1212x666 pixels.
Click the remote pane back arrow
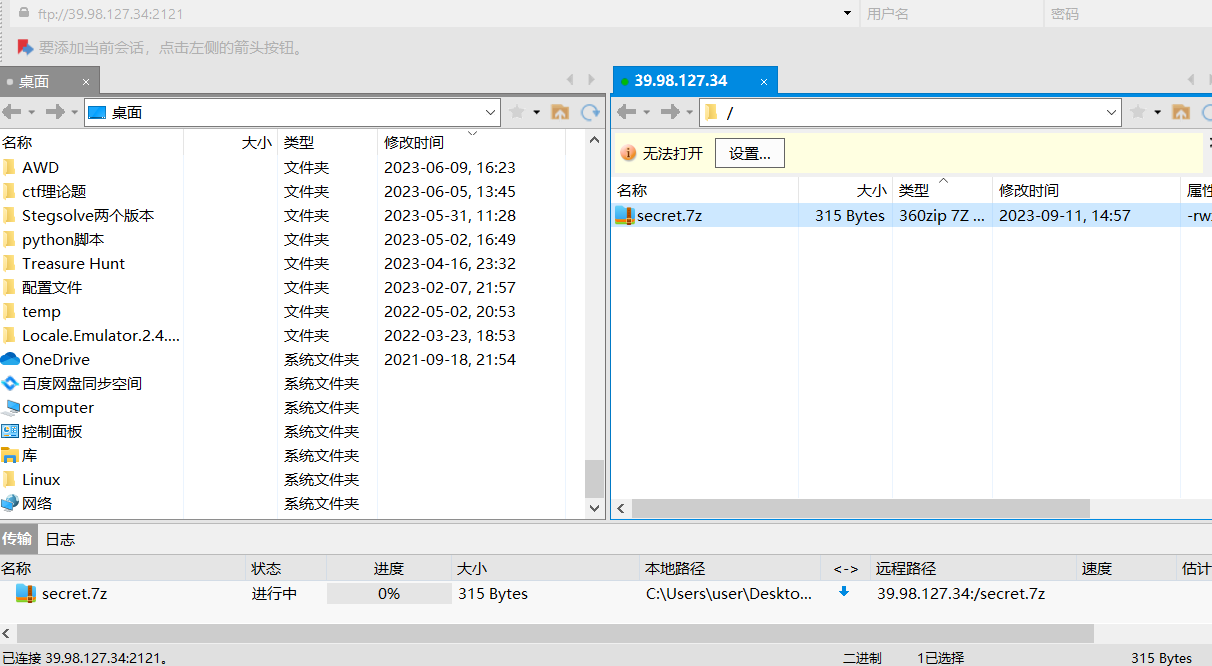click(627, 112)
